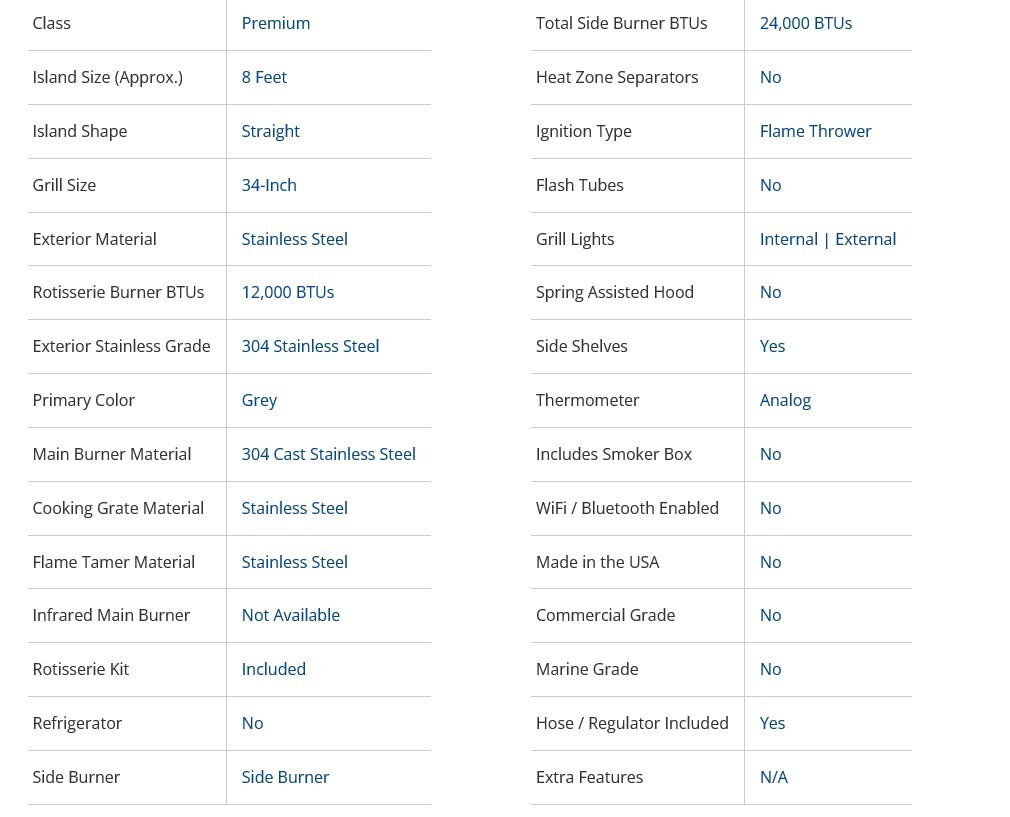
Task: Open the 24,000 BTUs side burner link
Action: pos(806,23)
